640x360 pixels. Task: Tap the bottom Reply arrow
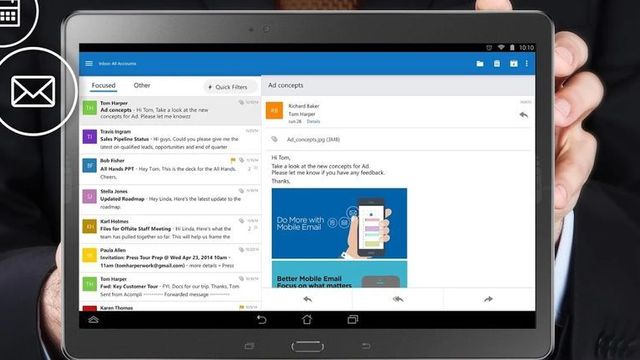point(308,300)
